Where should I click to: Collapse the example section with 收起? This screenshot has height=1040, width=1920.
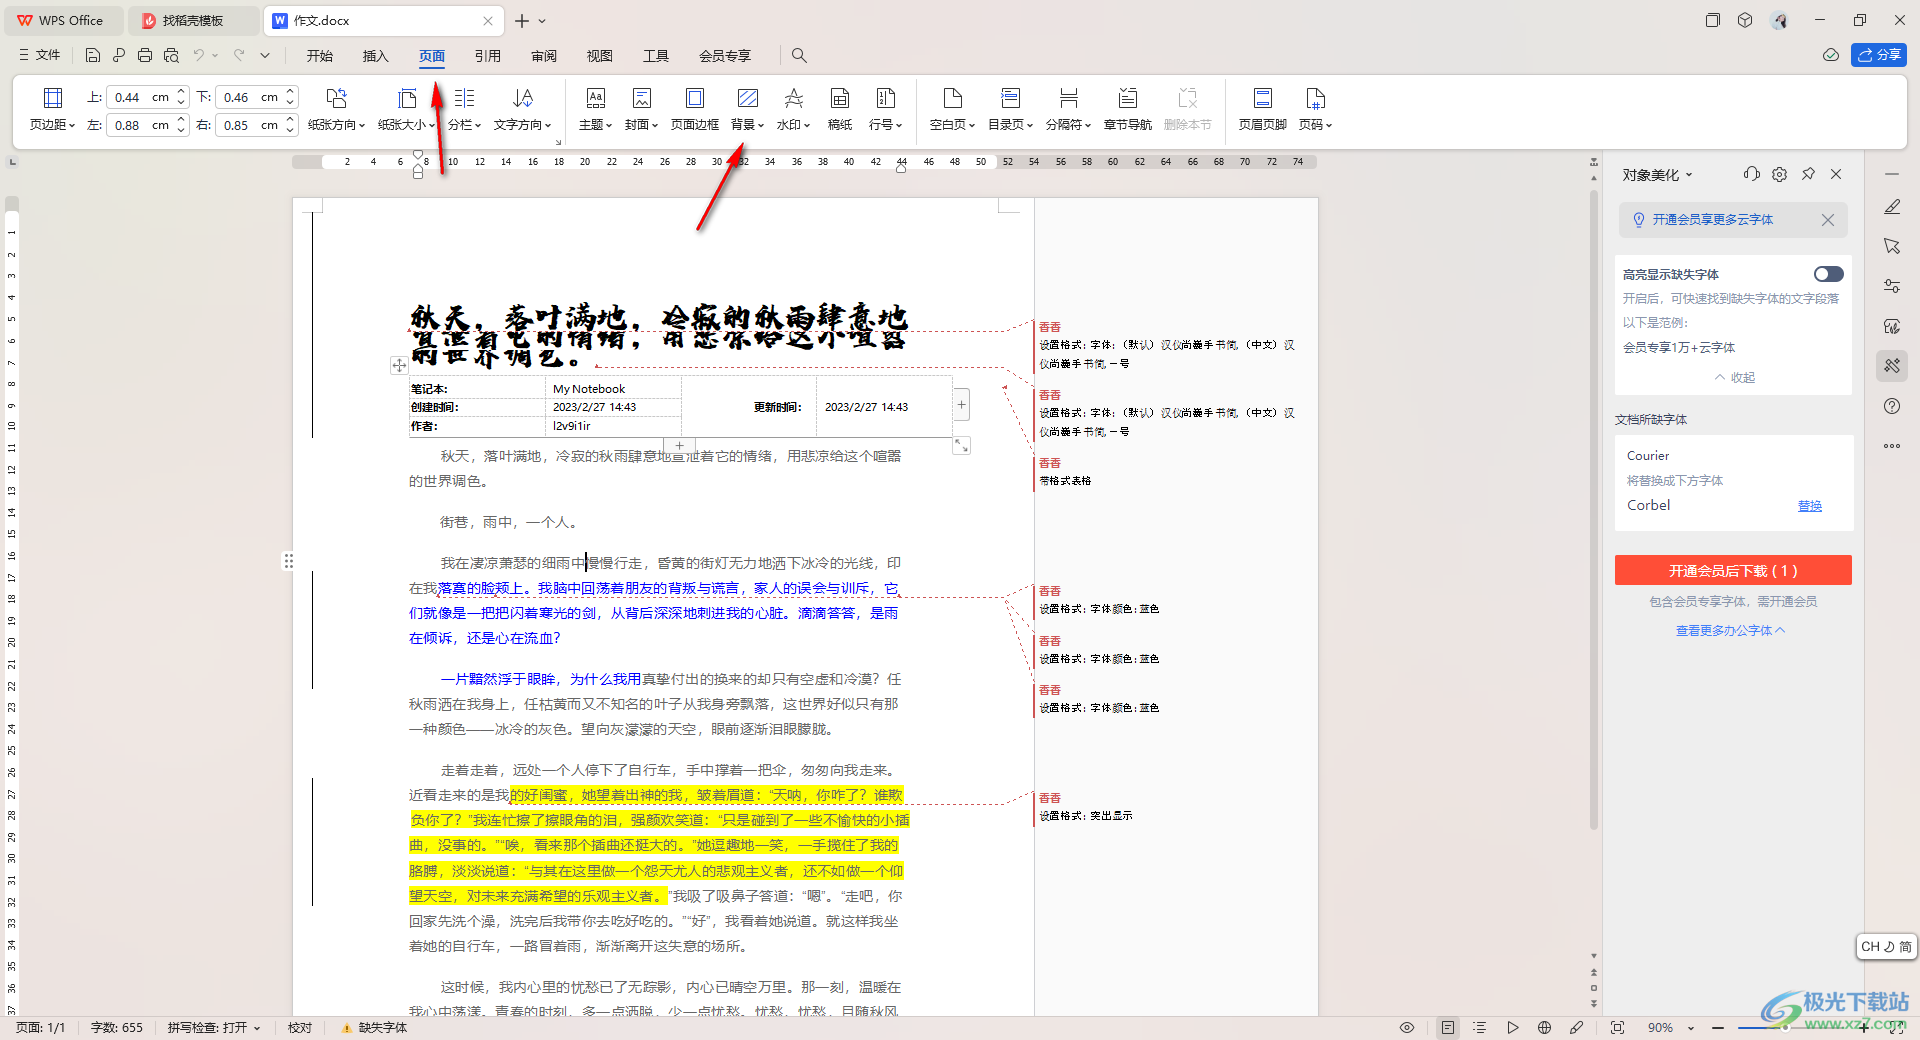1735,377
